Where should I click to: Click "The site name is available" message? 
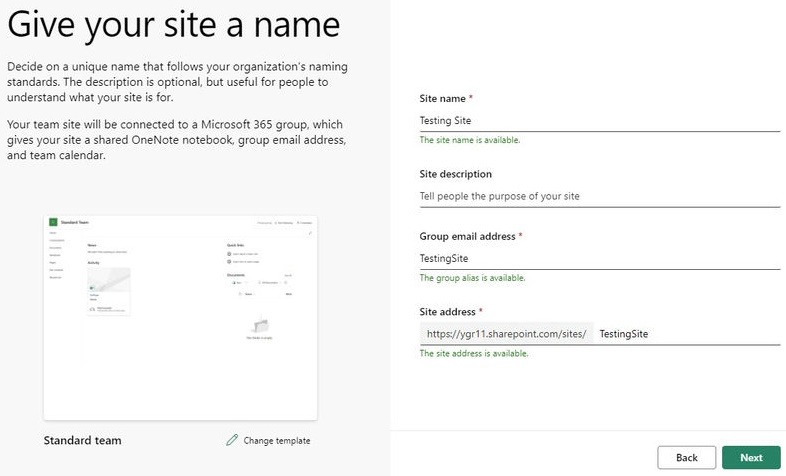click(x=469, y=140)
